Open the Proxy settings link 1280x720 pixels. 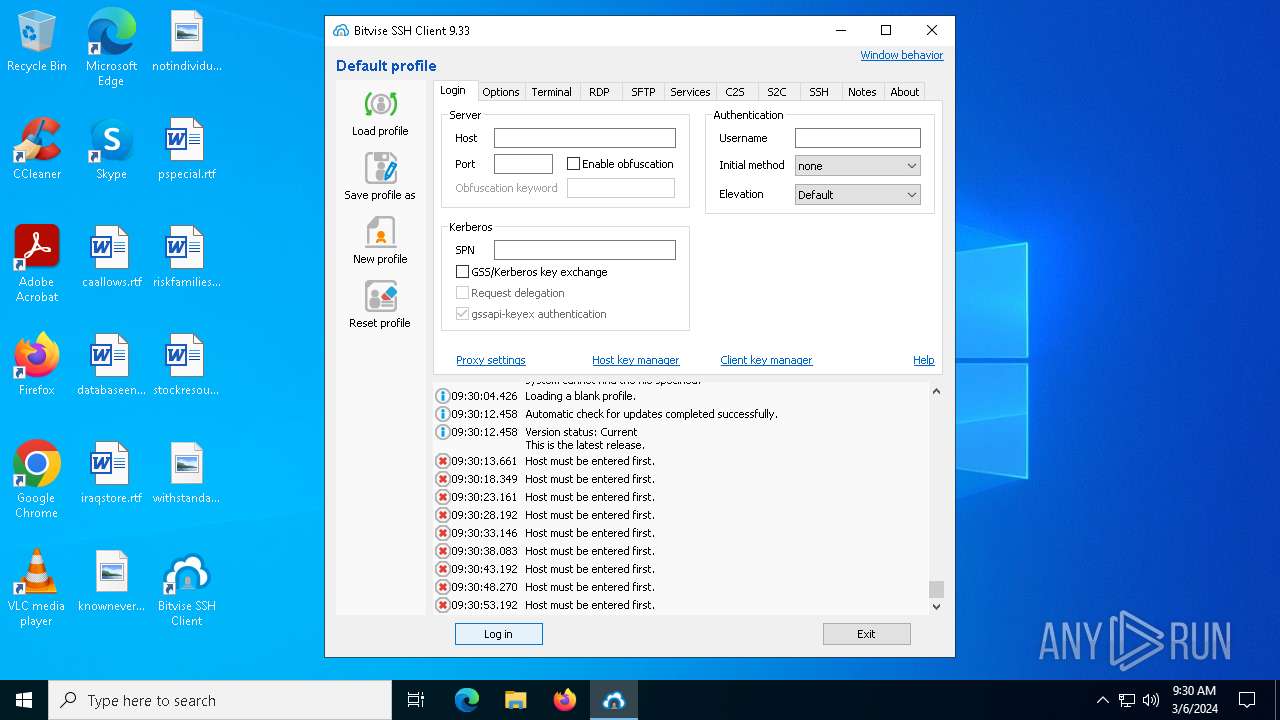pos(491,360)
